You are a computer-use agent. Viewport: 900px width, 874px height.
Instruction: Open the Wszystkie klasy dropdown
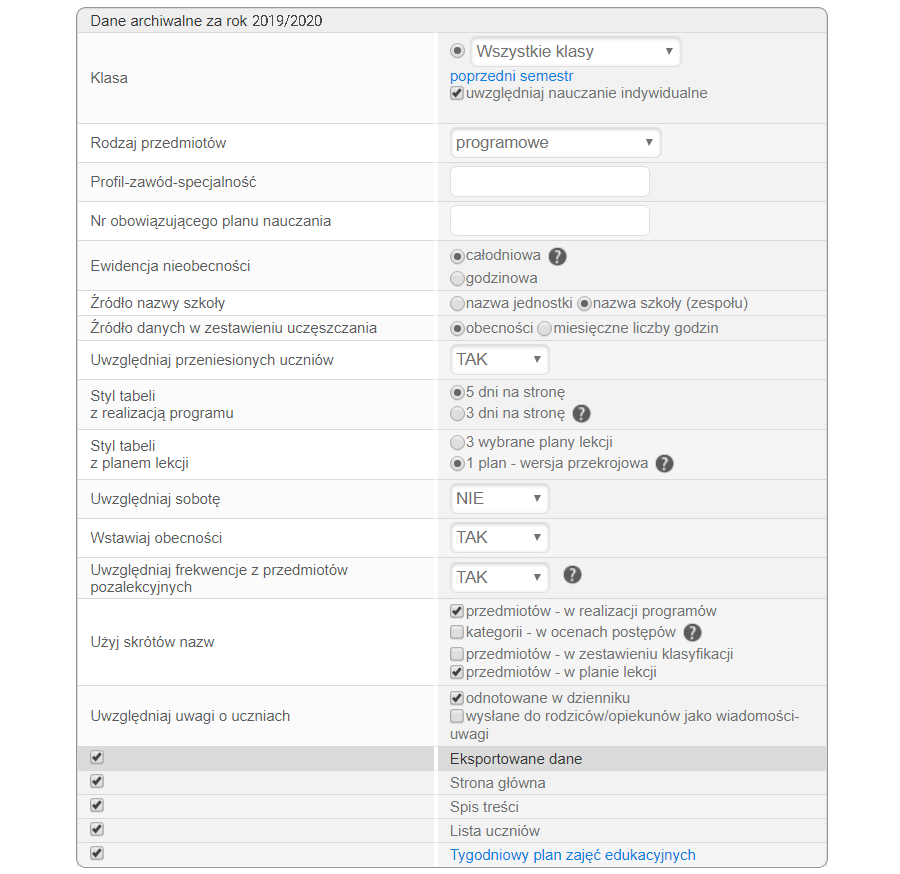575,52
